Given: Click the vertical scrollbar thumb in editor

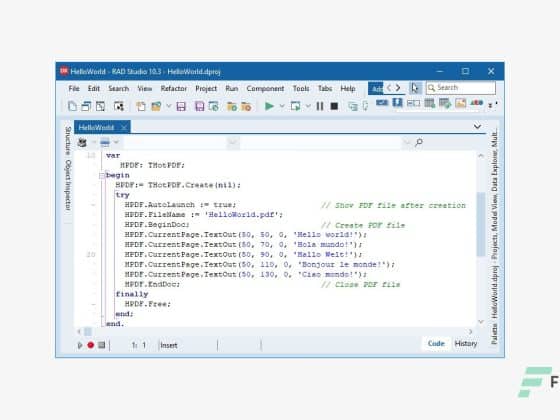Looking at the screenshot, I should click(481, 224).
